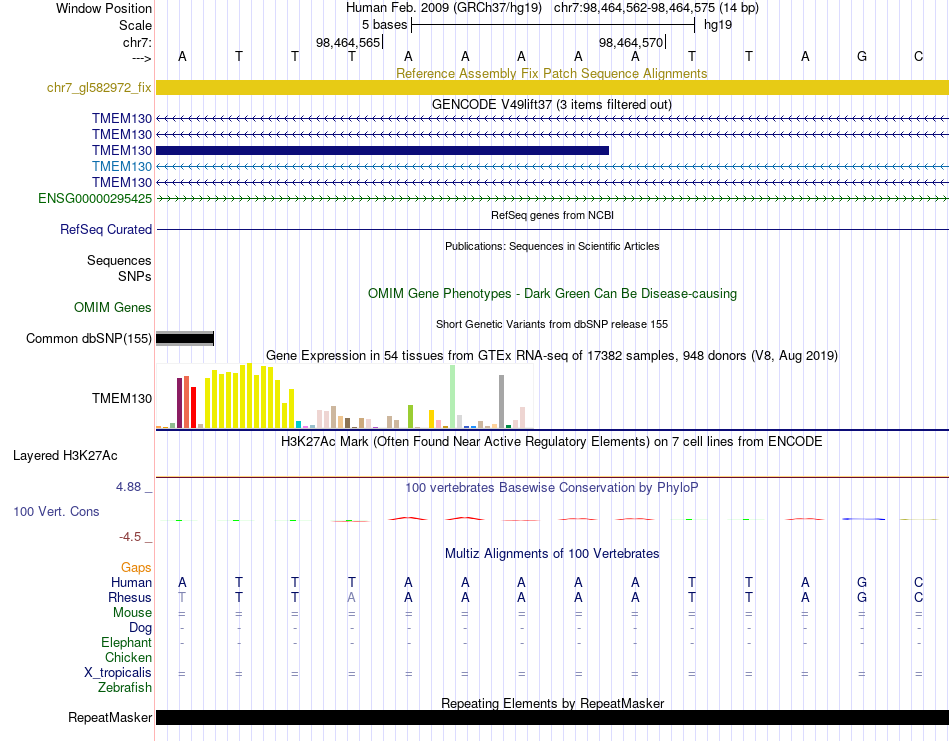950x741 pixels.
Task: Click the green ENSG00000295425 transcript arrows line
Action: pyautogui.click(x=552, y=198)
